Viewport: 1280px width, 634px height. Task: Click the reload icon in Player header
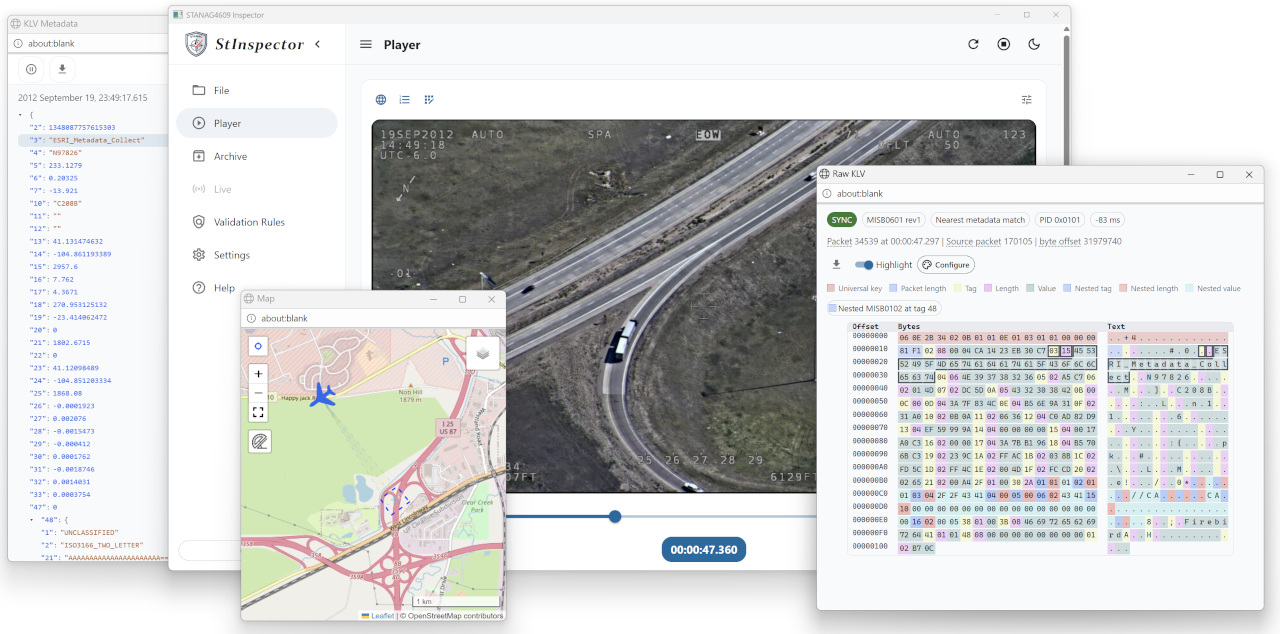point(973,44)
